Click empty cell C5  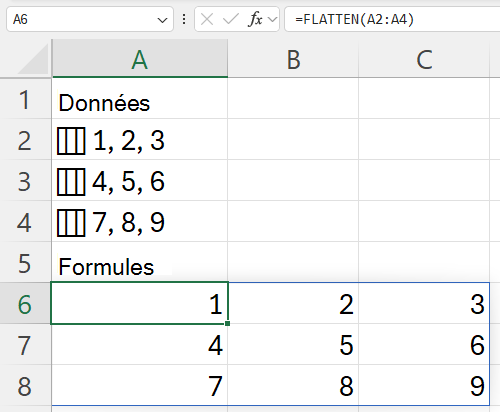tap(424, 263)
